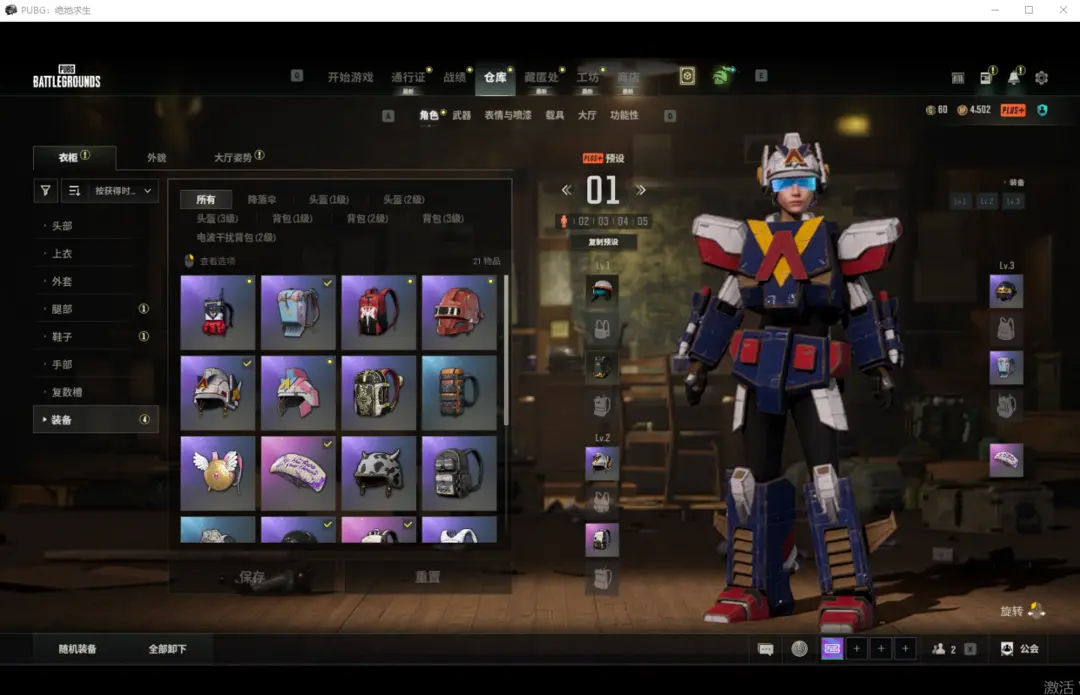Click the teal profile shield icon

click(1042, 110)
